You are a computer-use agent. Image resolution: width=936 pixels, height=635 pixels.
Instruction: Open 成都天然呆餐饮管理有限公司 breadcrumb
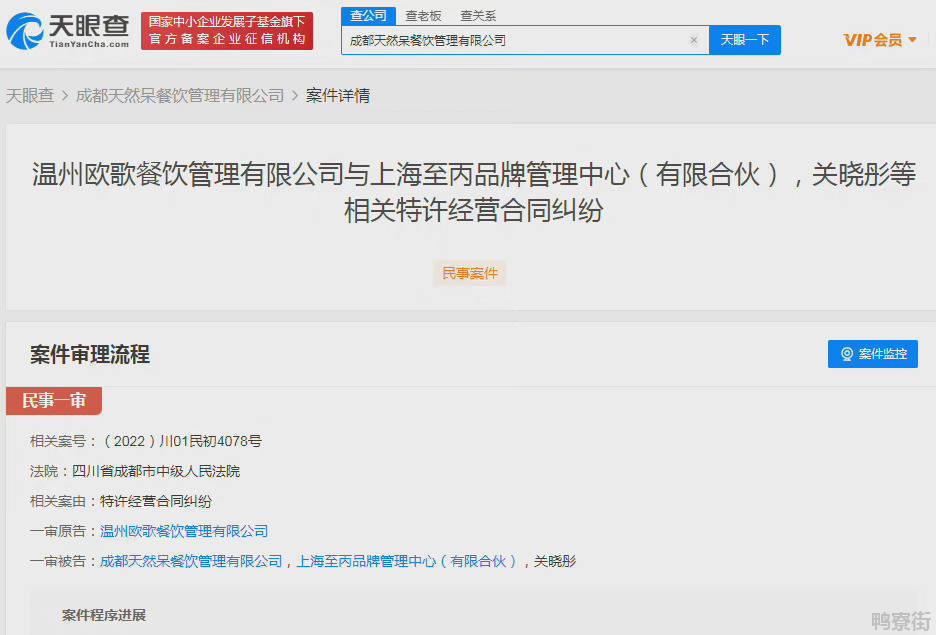(180, 95)
